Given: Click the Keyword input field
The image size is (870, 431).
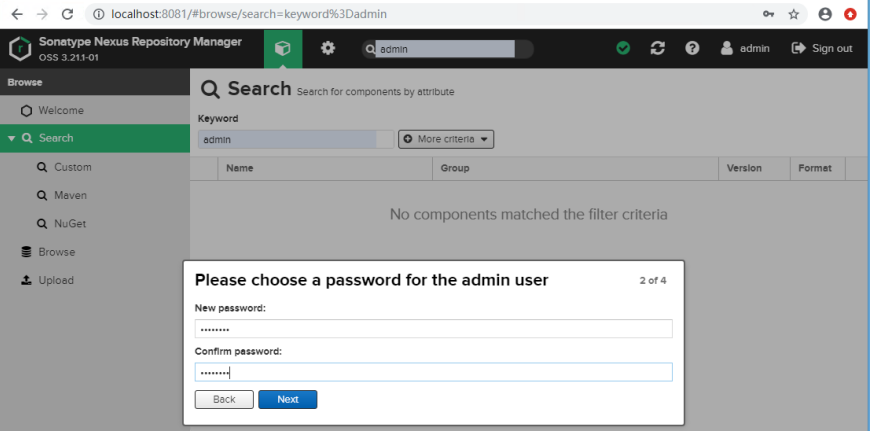Looking at the screenshot, I should (296, 140).
